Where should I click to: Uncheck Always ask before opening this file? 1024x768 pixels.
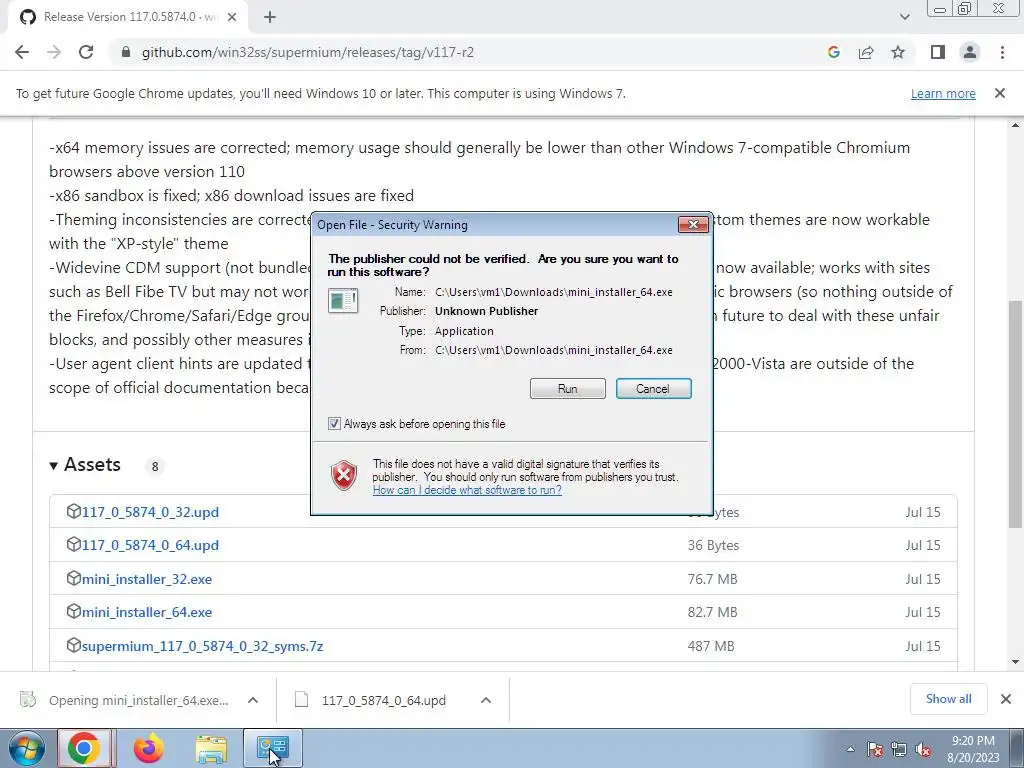point(334,424)
